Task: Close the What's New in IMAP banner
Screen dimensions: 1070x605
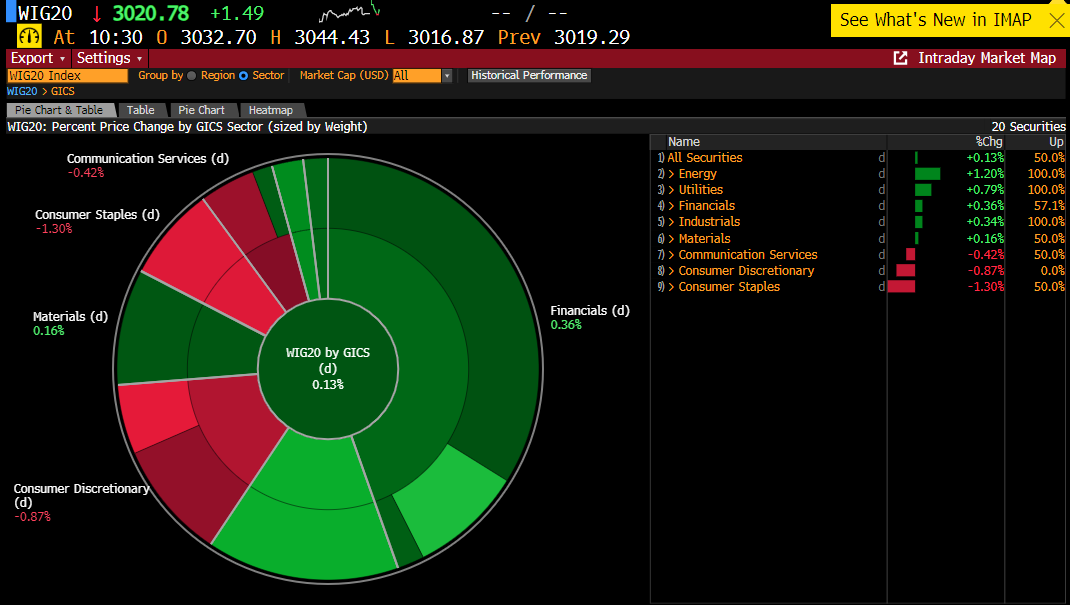Action: (x=1056, y=20)
